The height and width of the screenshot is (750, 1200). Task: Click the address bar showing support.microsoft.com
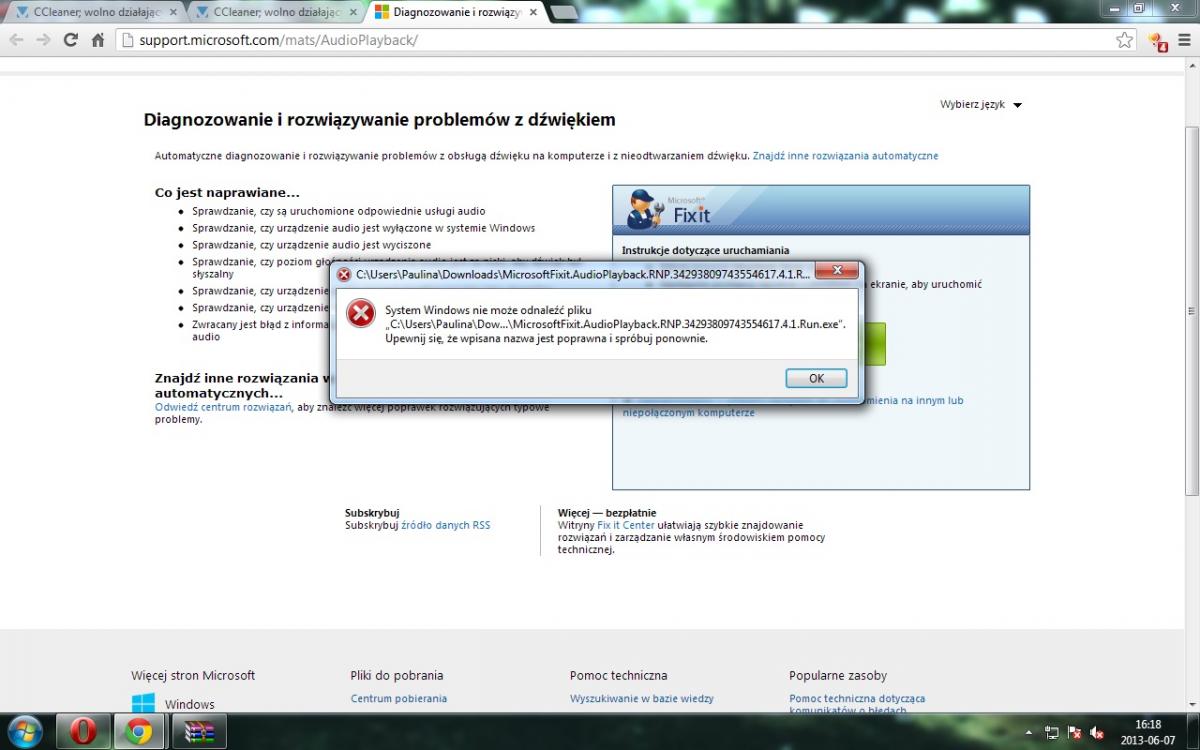[x=627, y=40]
